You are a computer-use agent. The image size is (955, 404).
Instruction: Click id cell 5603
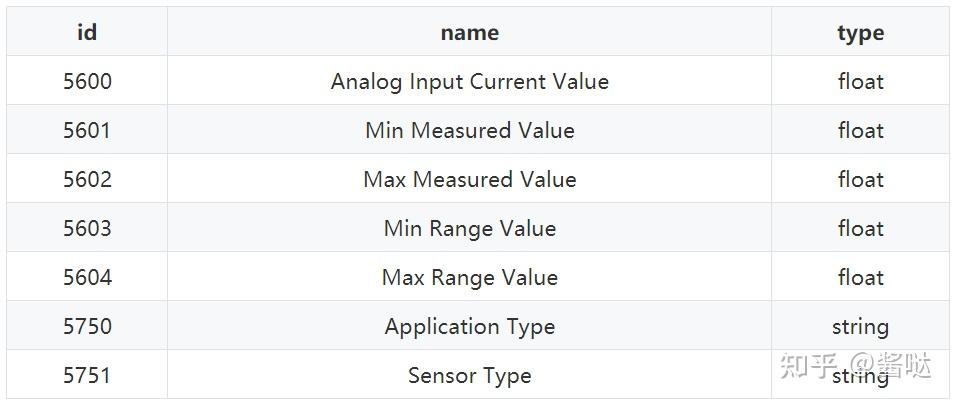pyautogui.click(x=87, y=227)
